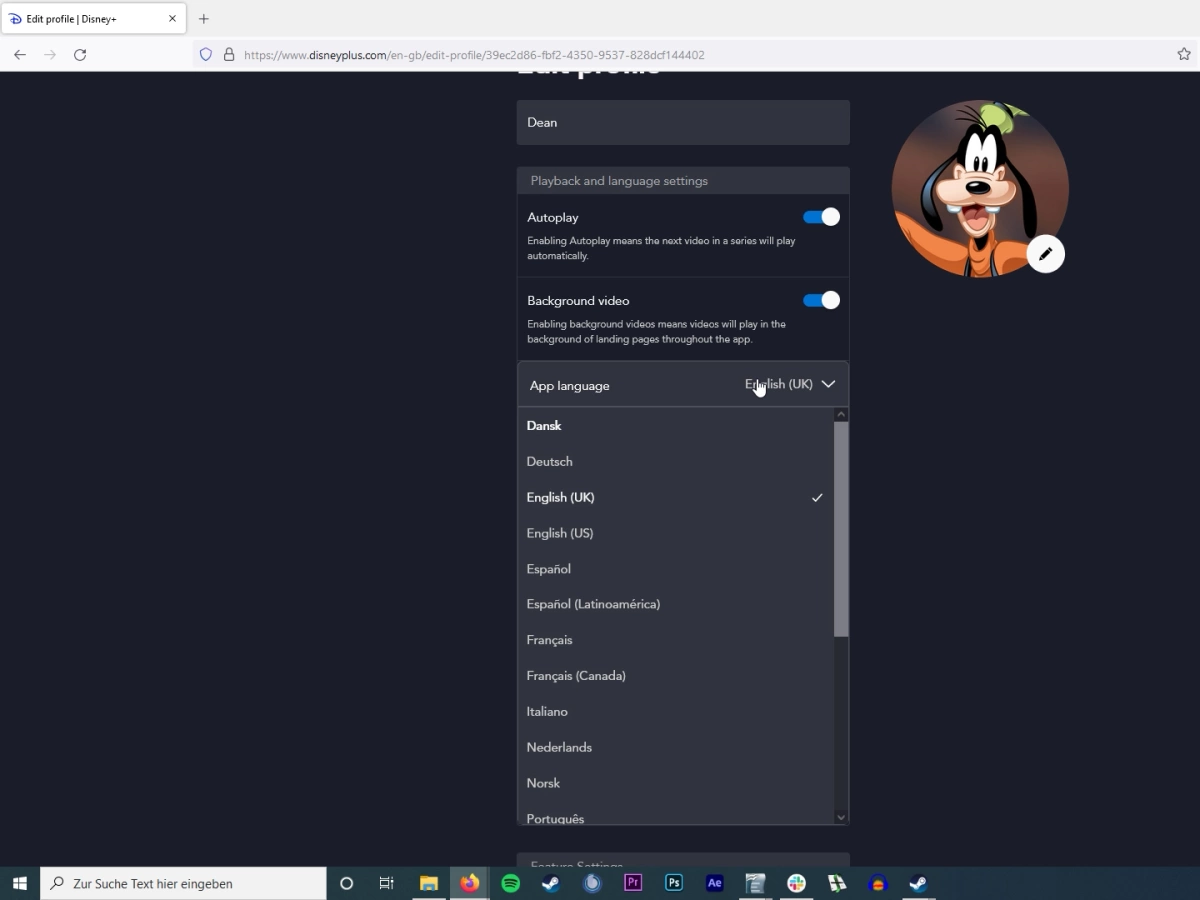Click the Windows search box in the taskbar
Image resolution: width=1200 pixels, height=900 pixels.
pyautogui.click(x=185, y=883)
